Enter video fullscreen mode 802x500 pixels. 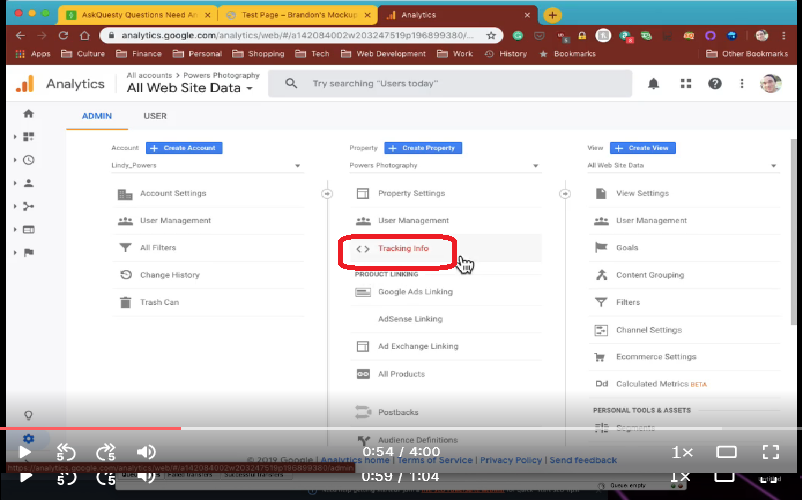pos(771,452)
